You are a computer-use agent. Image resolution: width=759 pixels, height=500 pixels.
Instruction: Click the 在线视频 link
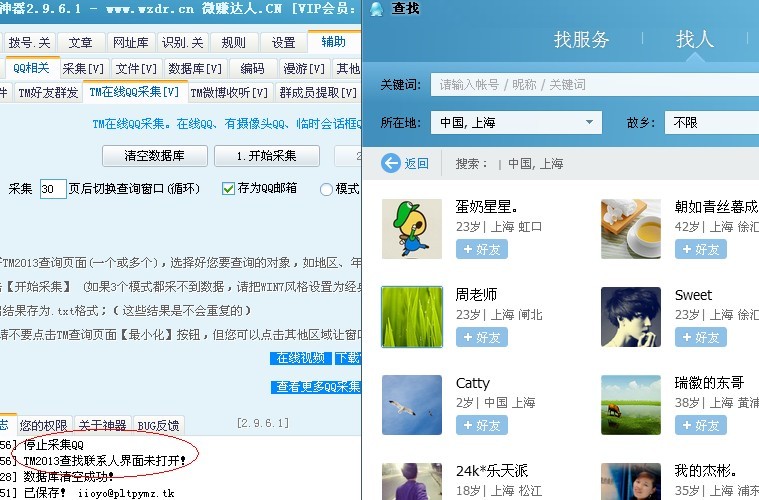300,358
